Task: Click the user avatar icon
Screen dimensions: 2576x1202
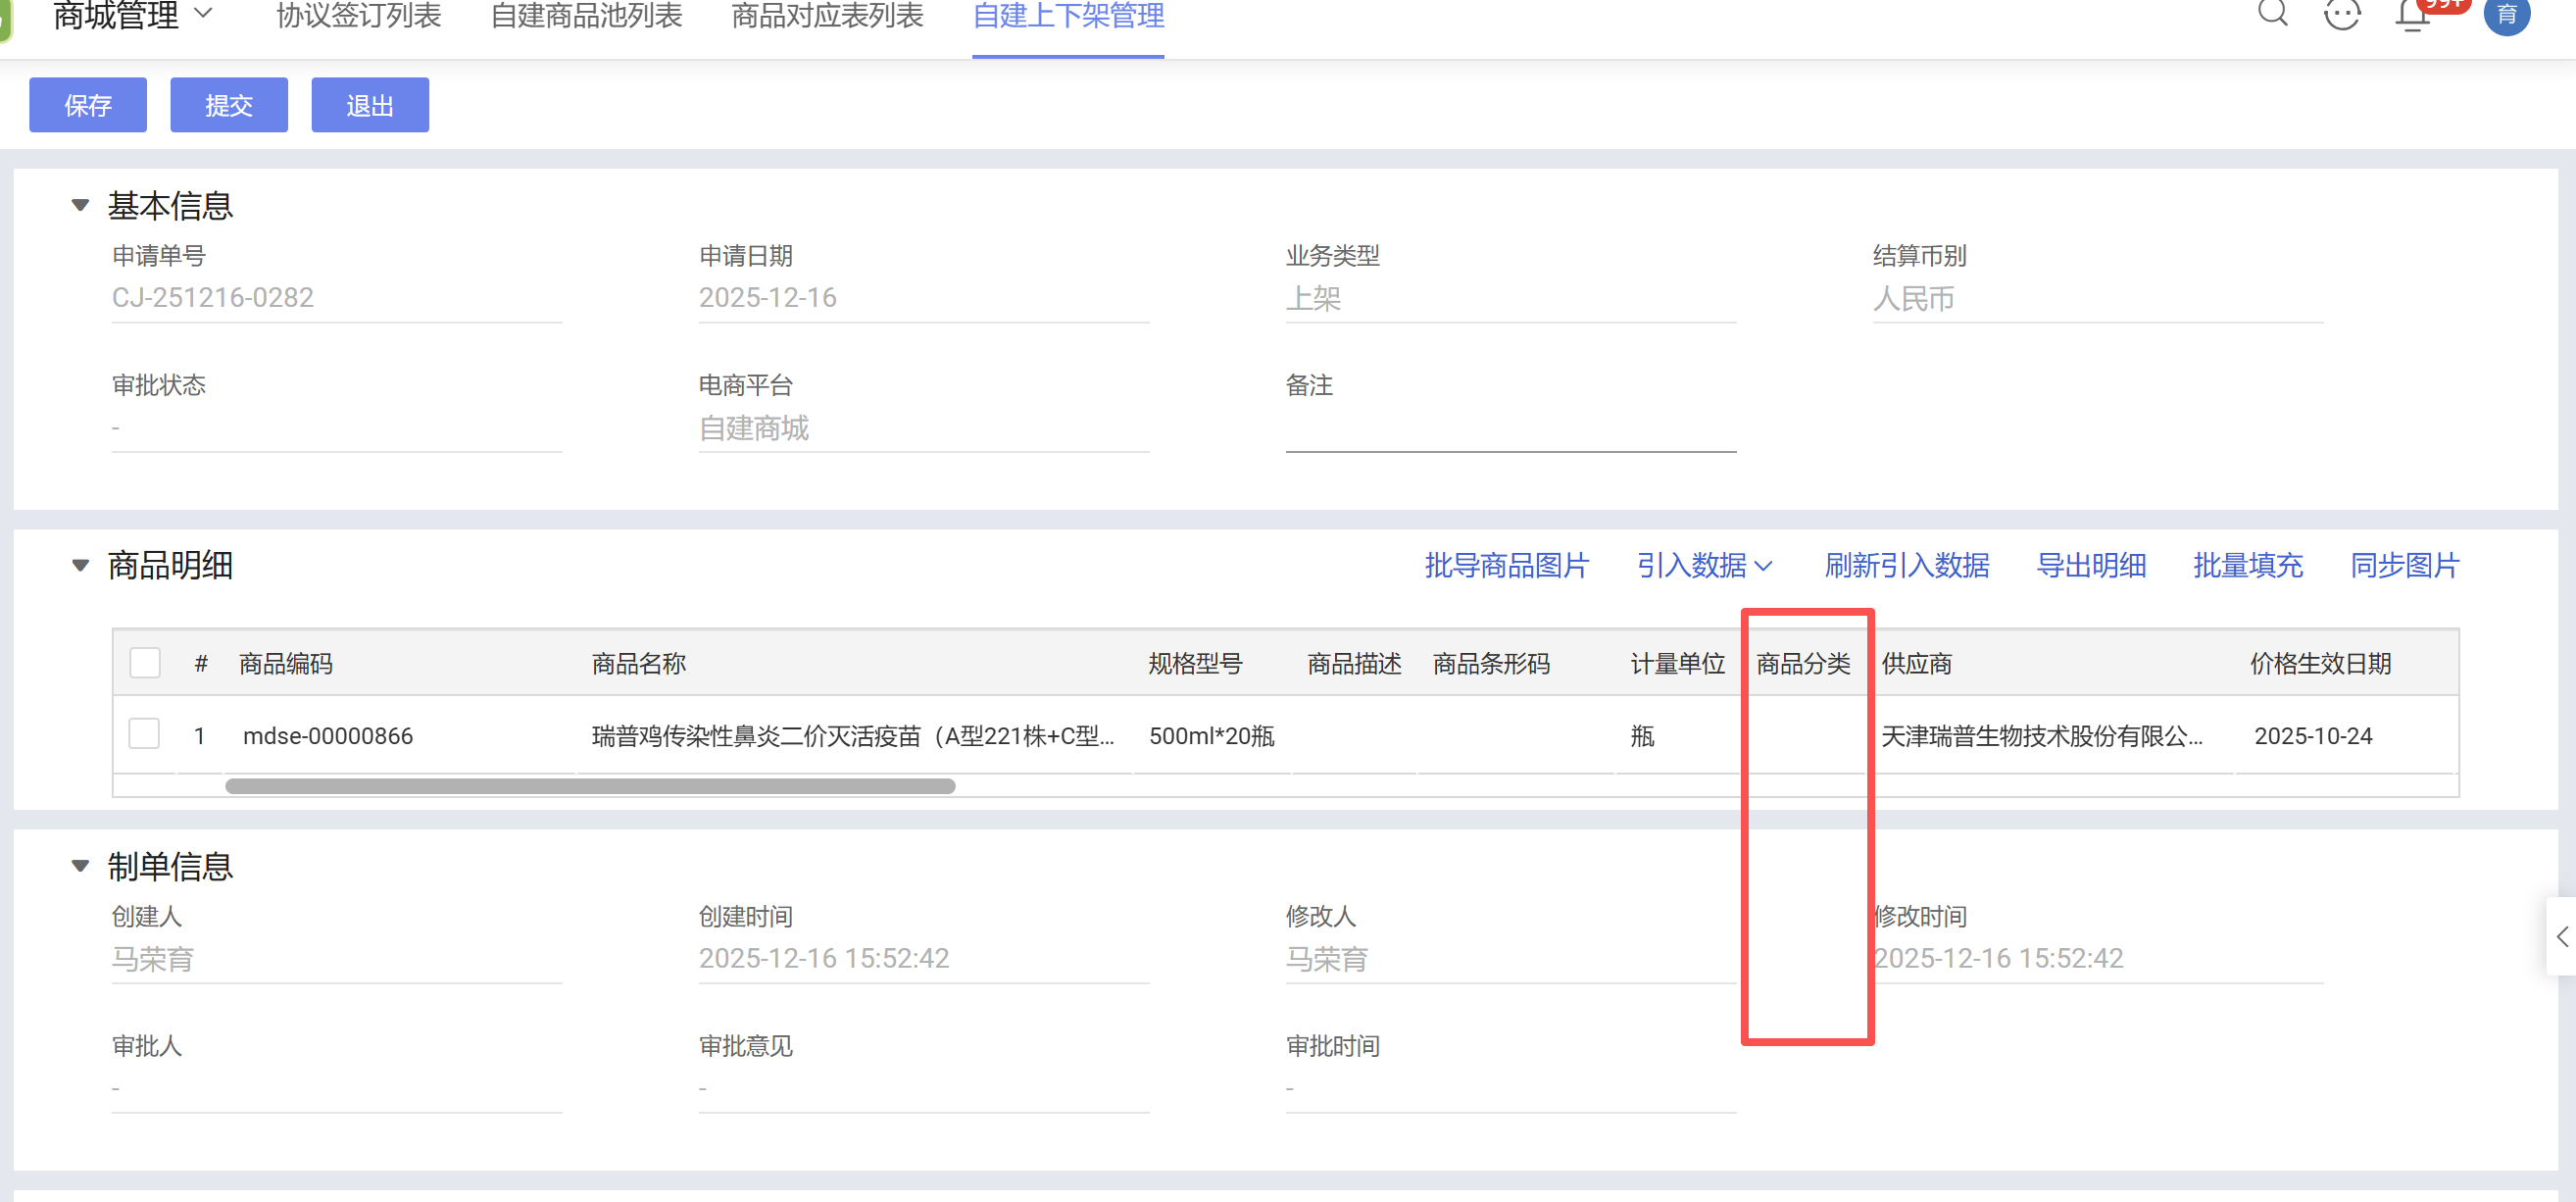Action: click(x=2506, y=14)
